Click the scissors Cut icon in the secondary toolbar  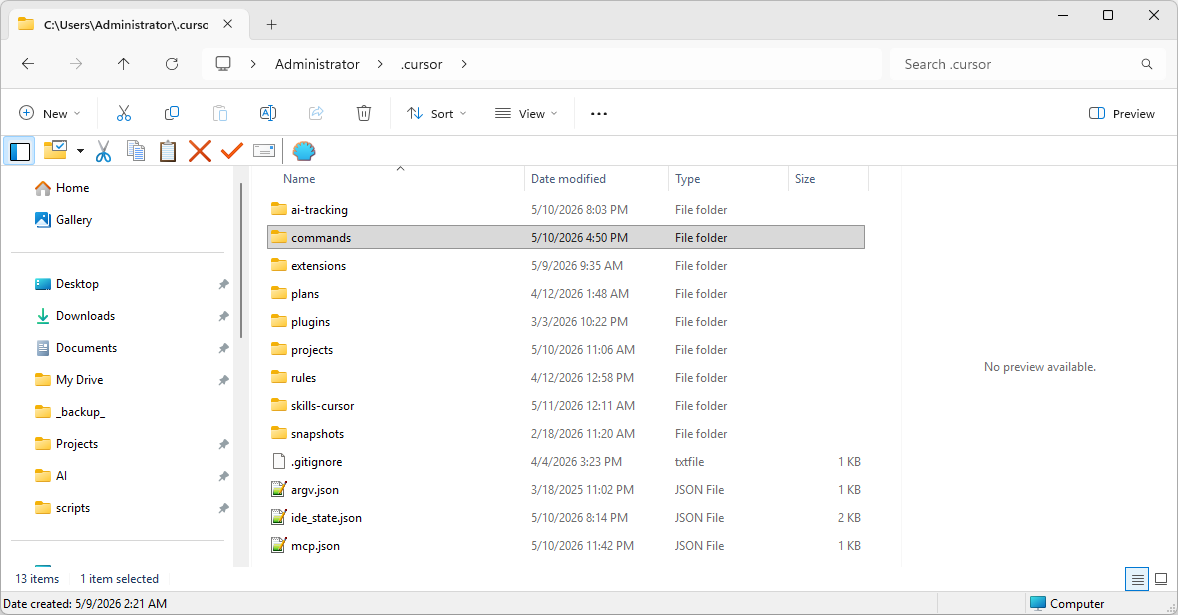104,151
